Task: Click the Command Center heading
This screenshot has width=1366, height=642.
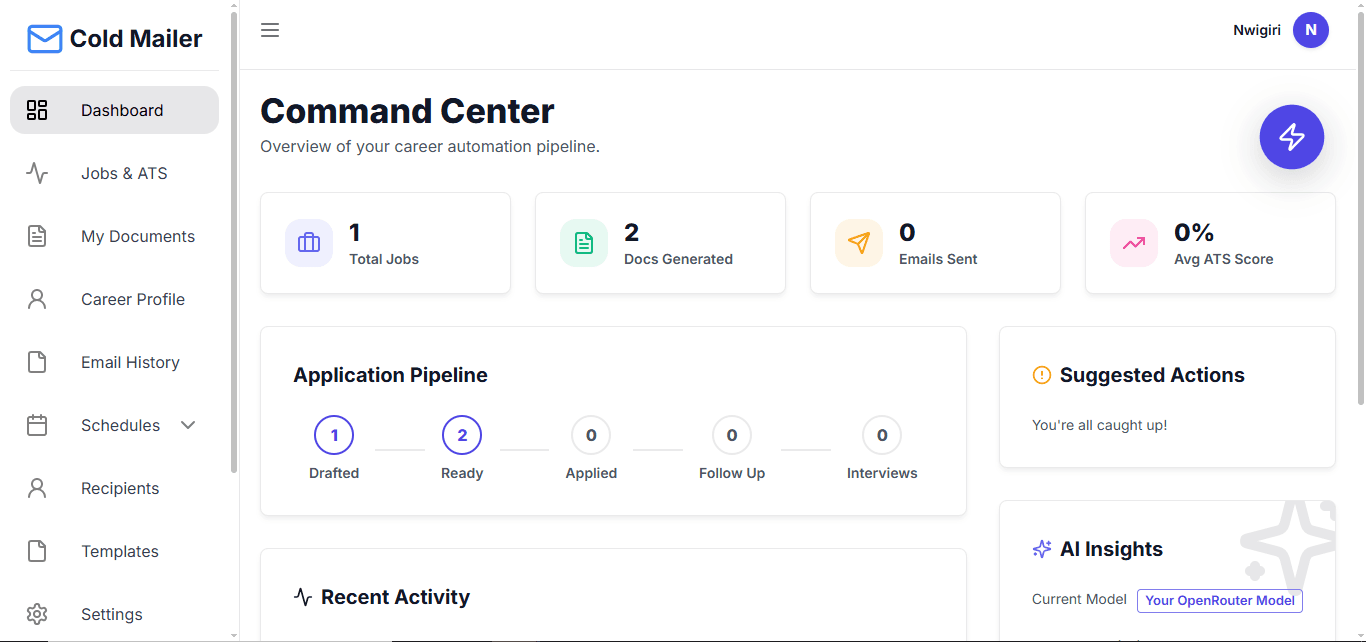Action: (407, 111)
